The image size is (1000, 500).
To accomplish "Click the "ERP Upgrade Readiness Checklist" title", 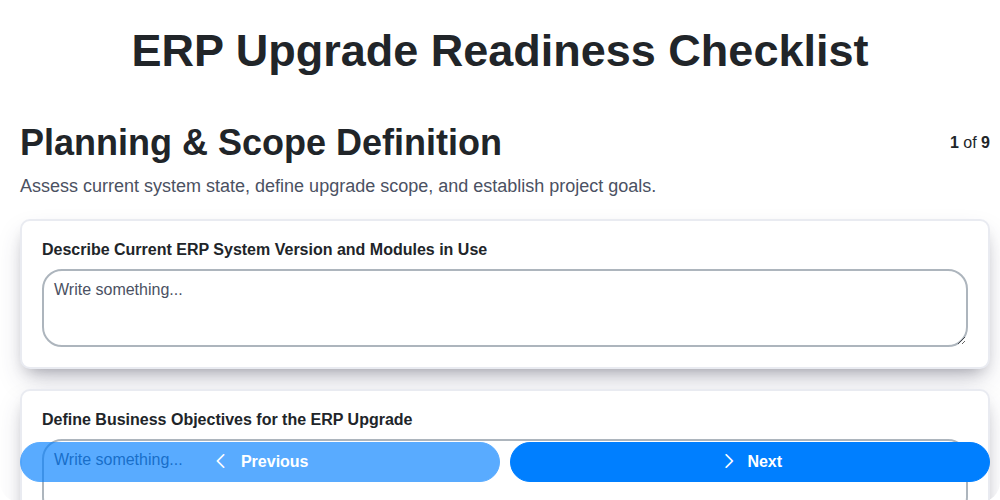I will pos(500,51).
